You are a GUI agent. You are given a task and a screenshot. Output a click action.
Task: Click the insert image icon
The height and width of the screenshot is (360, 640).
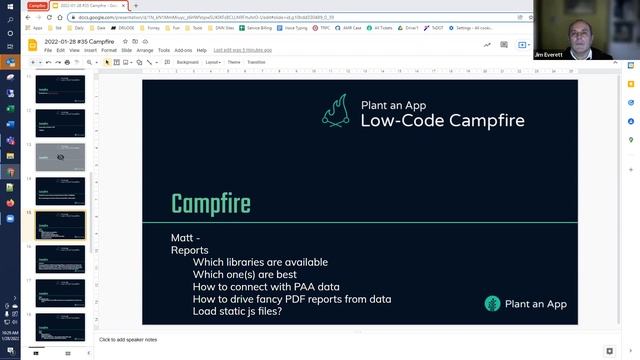click(x=126, y=62)
